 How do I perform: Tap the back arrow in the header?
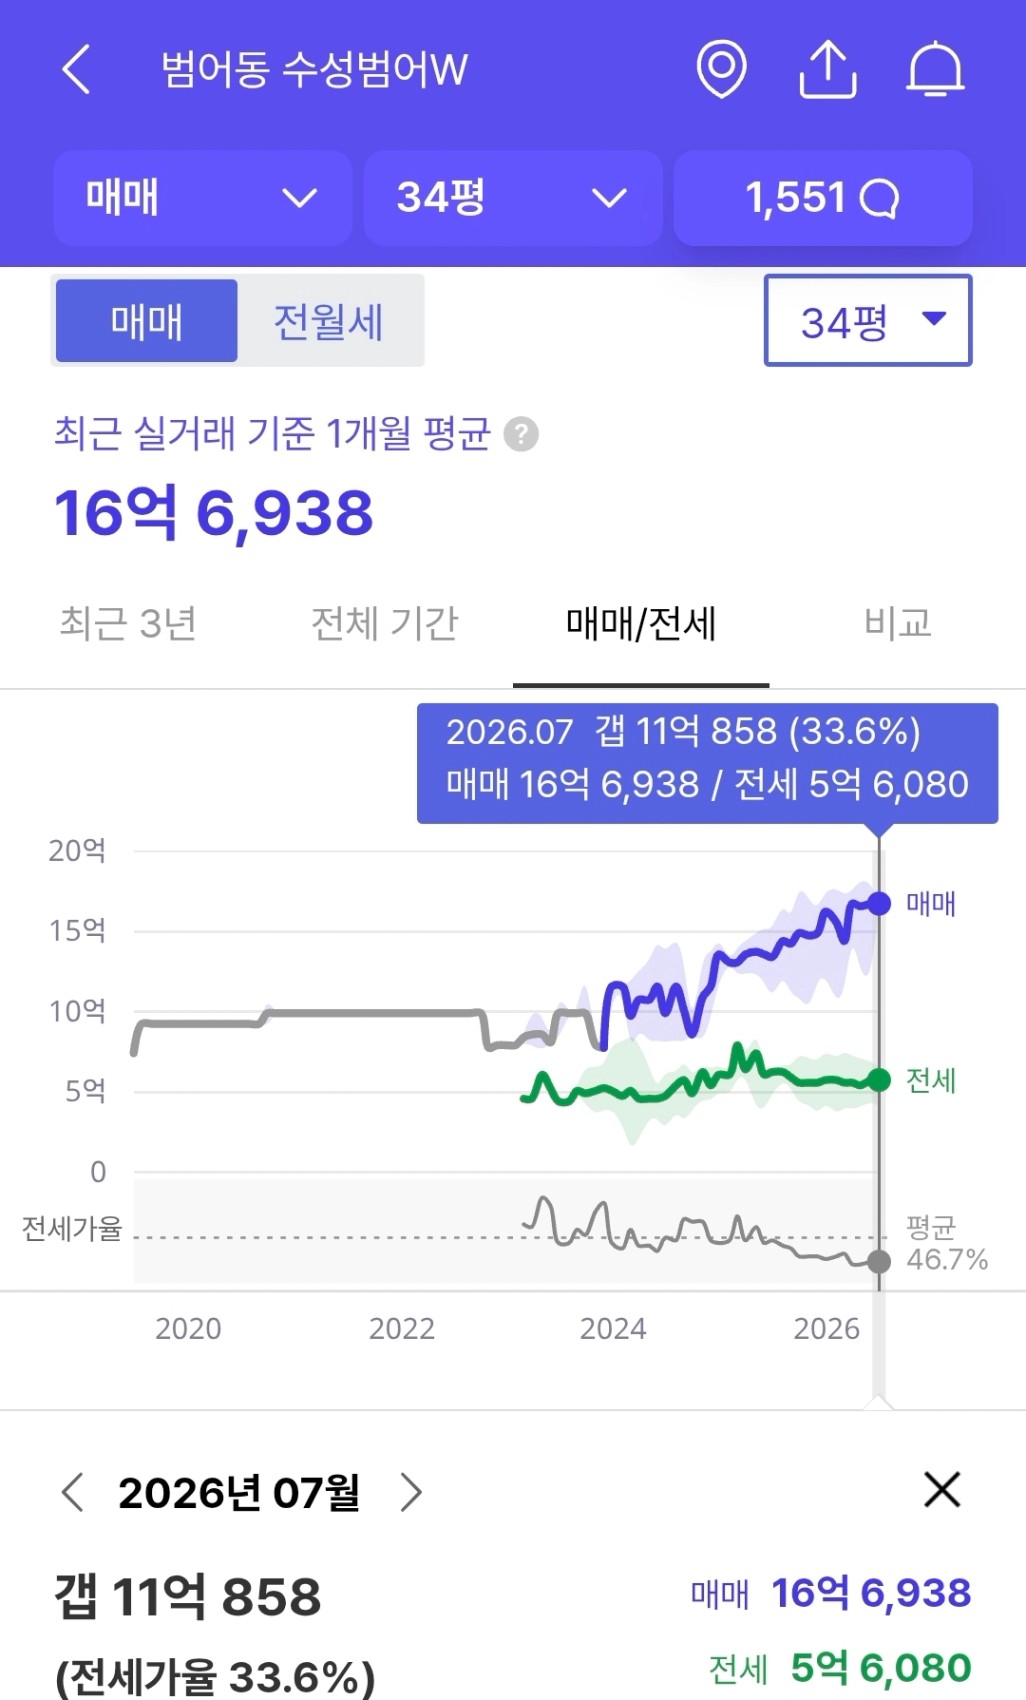pyautogui.click(x=77, y=69)
